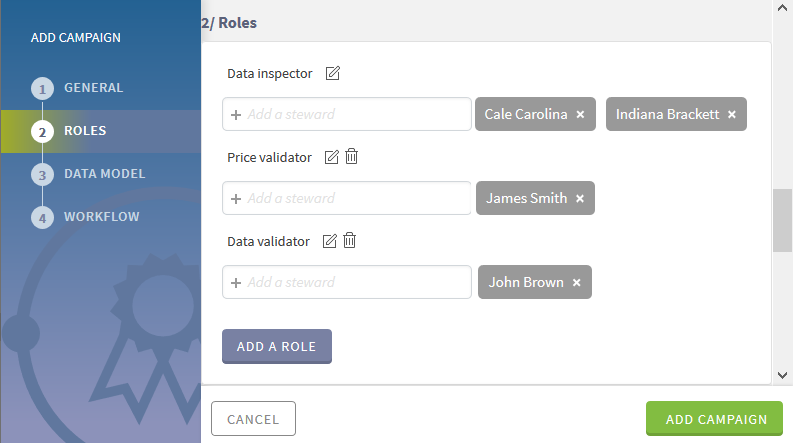Jump to the Workflow step

(101, 217)
